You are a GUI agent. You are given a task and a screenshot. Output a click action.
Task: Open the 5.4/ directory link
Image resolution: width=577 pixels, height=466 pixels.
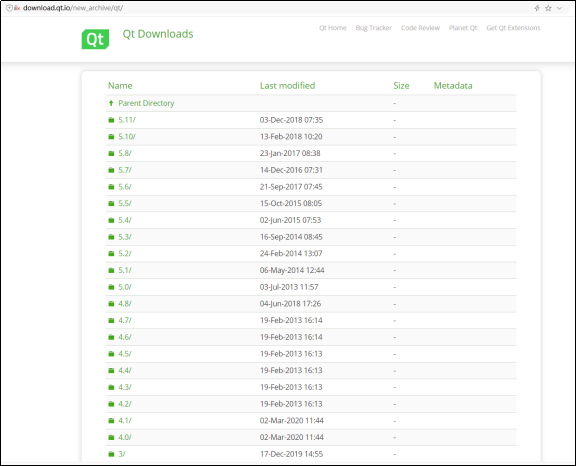point(125,220)
